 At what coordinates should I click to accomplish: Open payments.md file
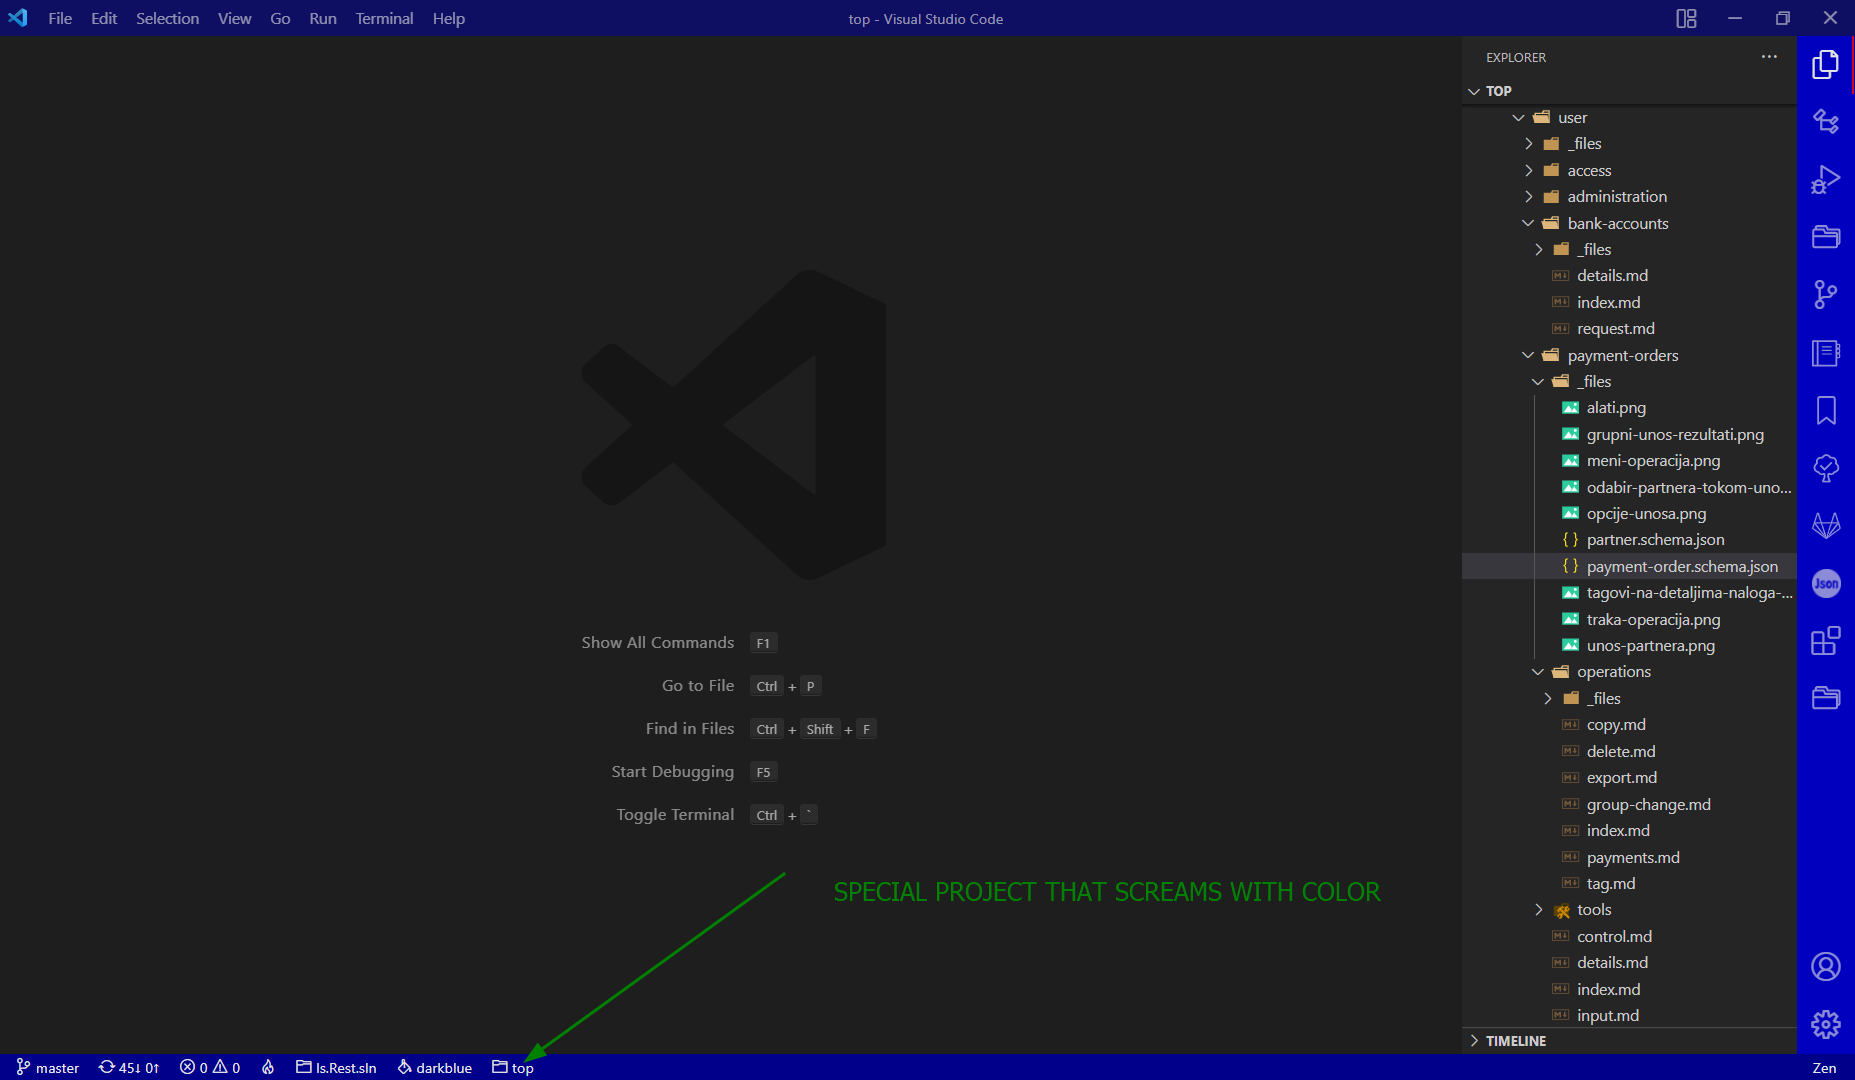[1629, 857]
